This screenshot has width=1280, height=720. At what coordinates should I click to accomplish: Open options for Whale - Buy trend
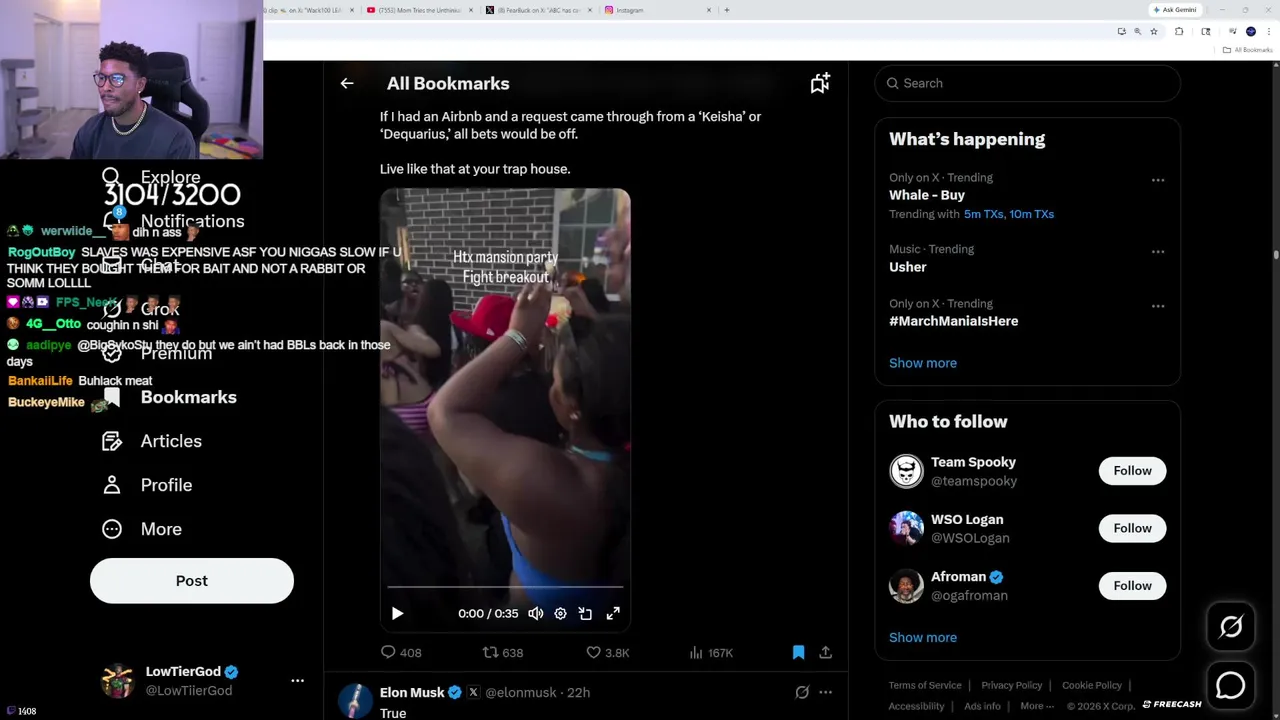tap(1158, 180)
